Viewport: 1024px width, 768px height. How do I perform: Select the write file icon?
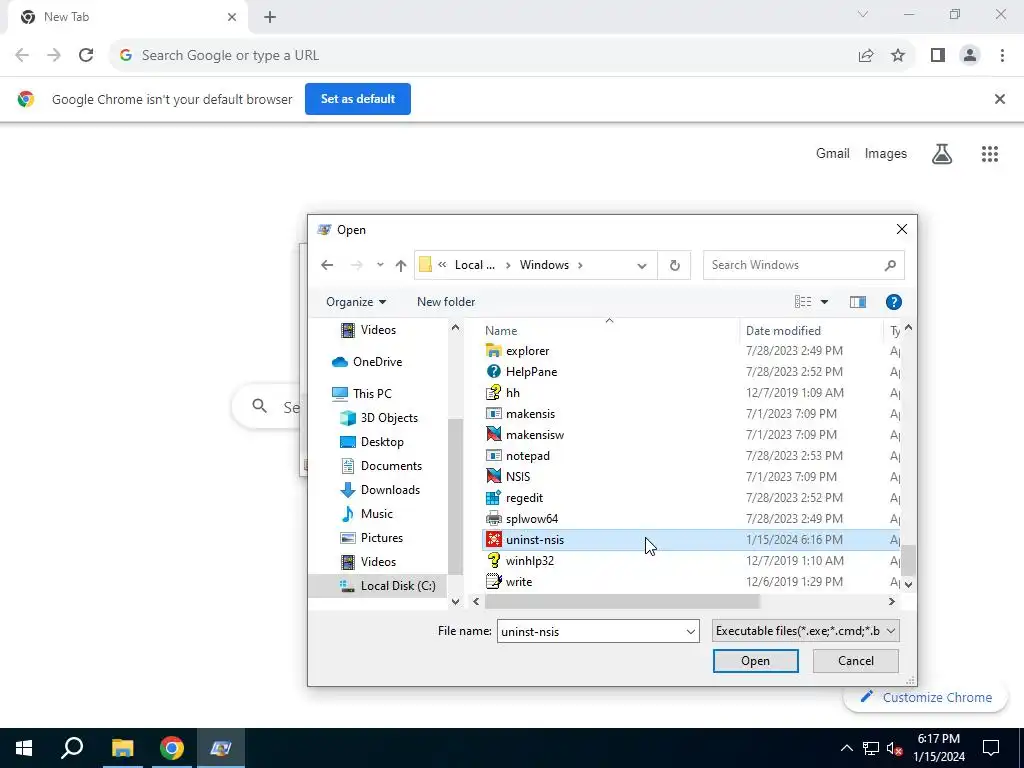(x=494, y=581)
